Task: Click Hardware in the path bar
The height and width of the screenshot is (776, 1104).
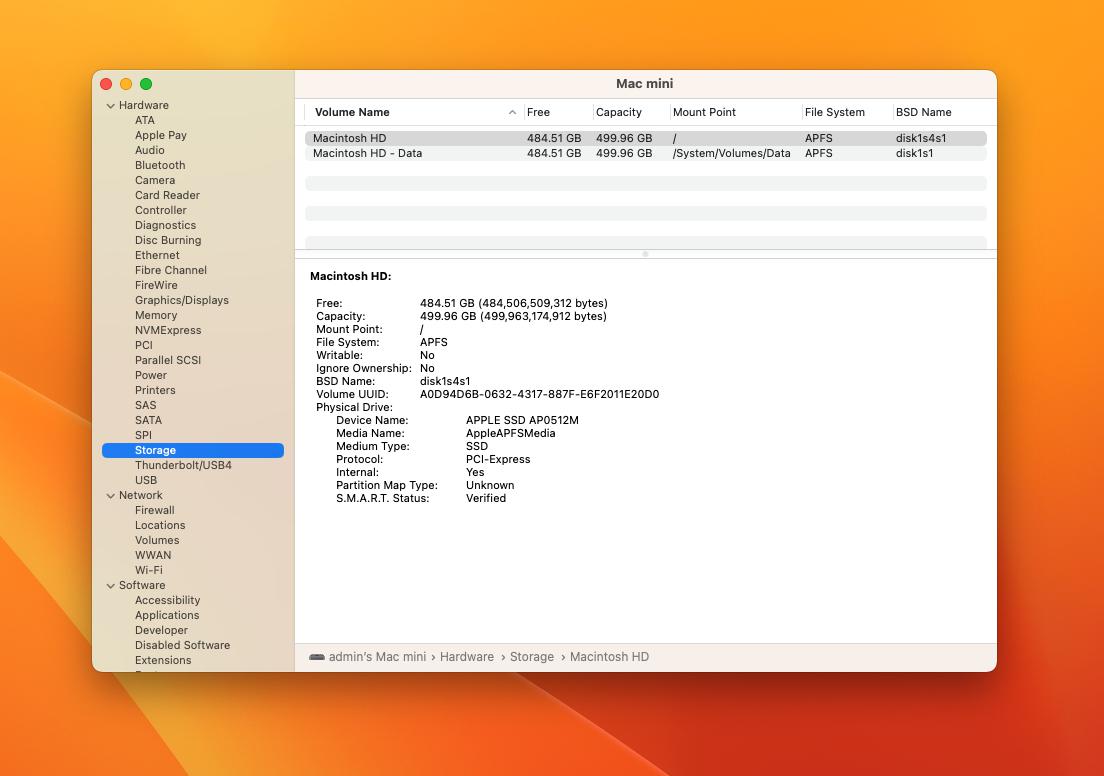Action: point(467,657)
